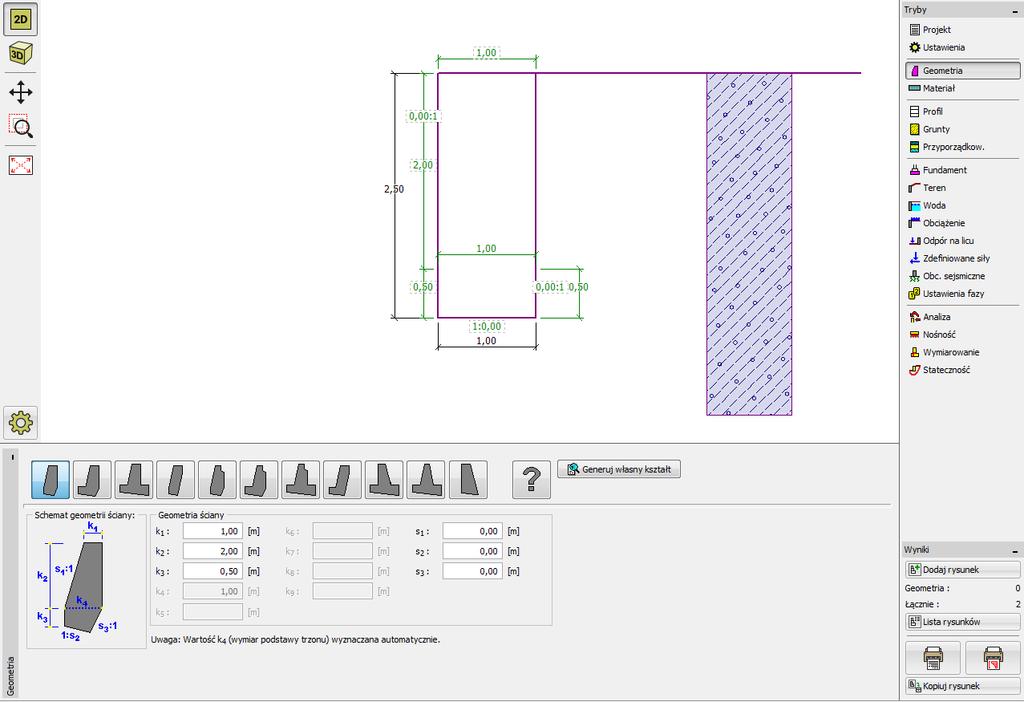Switch to 3D view mode
The width and height of the screenshot is (1024, 702).
[21, 54]
